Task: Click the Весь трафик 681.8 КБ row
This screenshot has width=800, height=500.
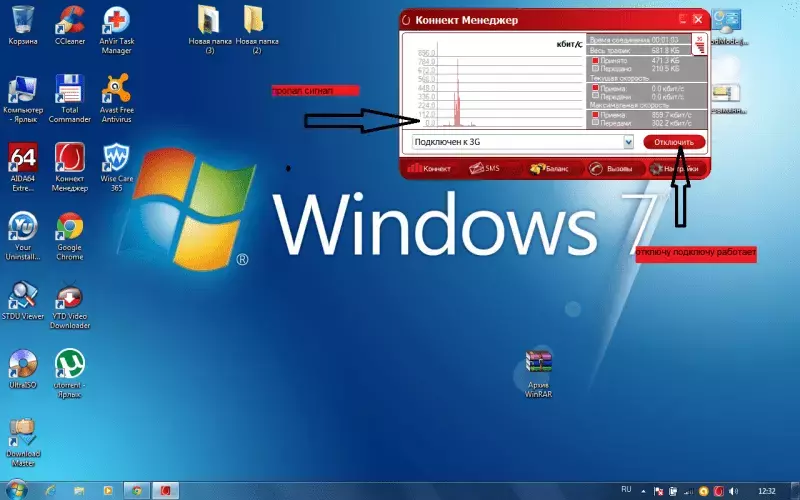Action: (x=641, y=51)
